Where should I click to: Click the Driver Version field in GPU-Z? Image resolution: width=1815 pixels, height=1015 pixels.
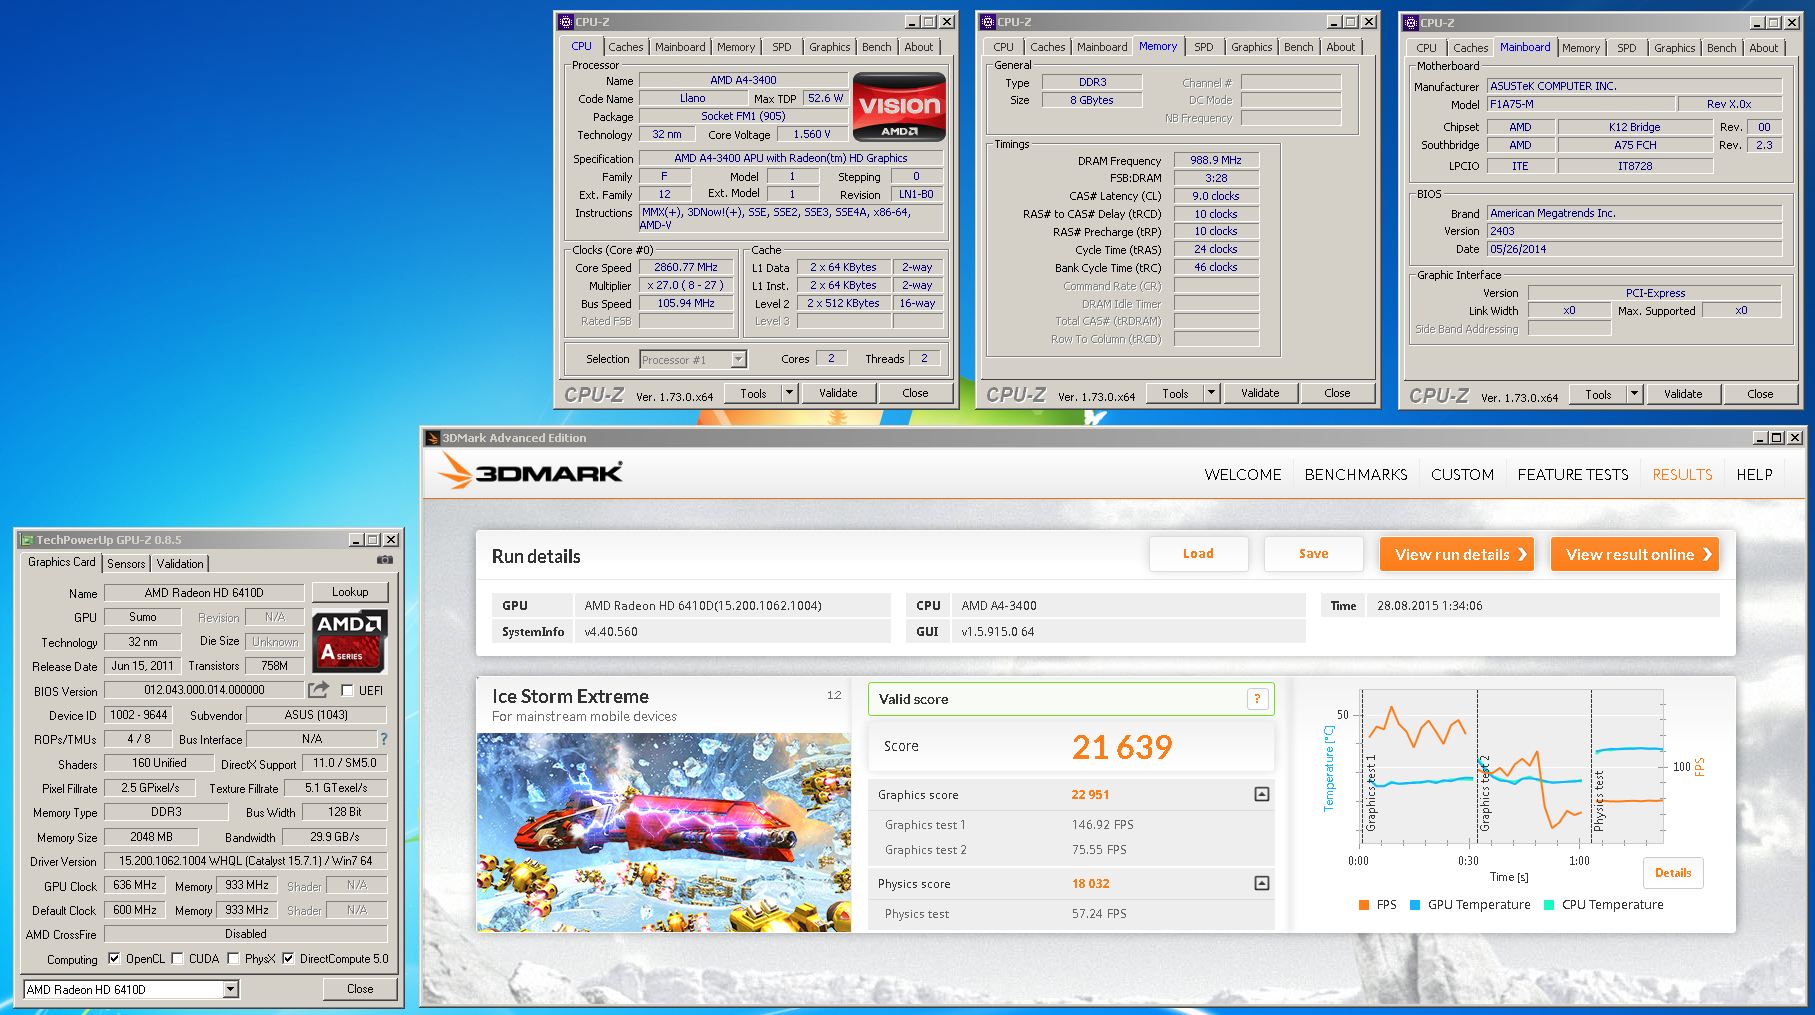pyautogui.click(x=246, y=861)
